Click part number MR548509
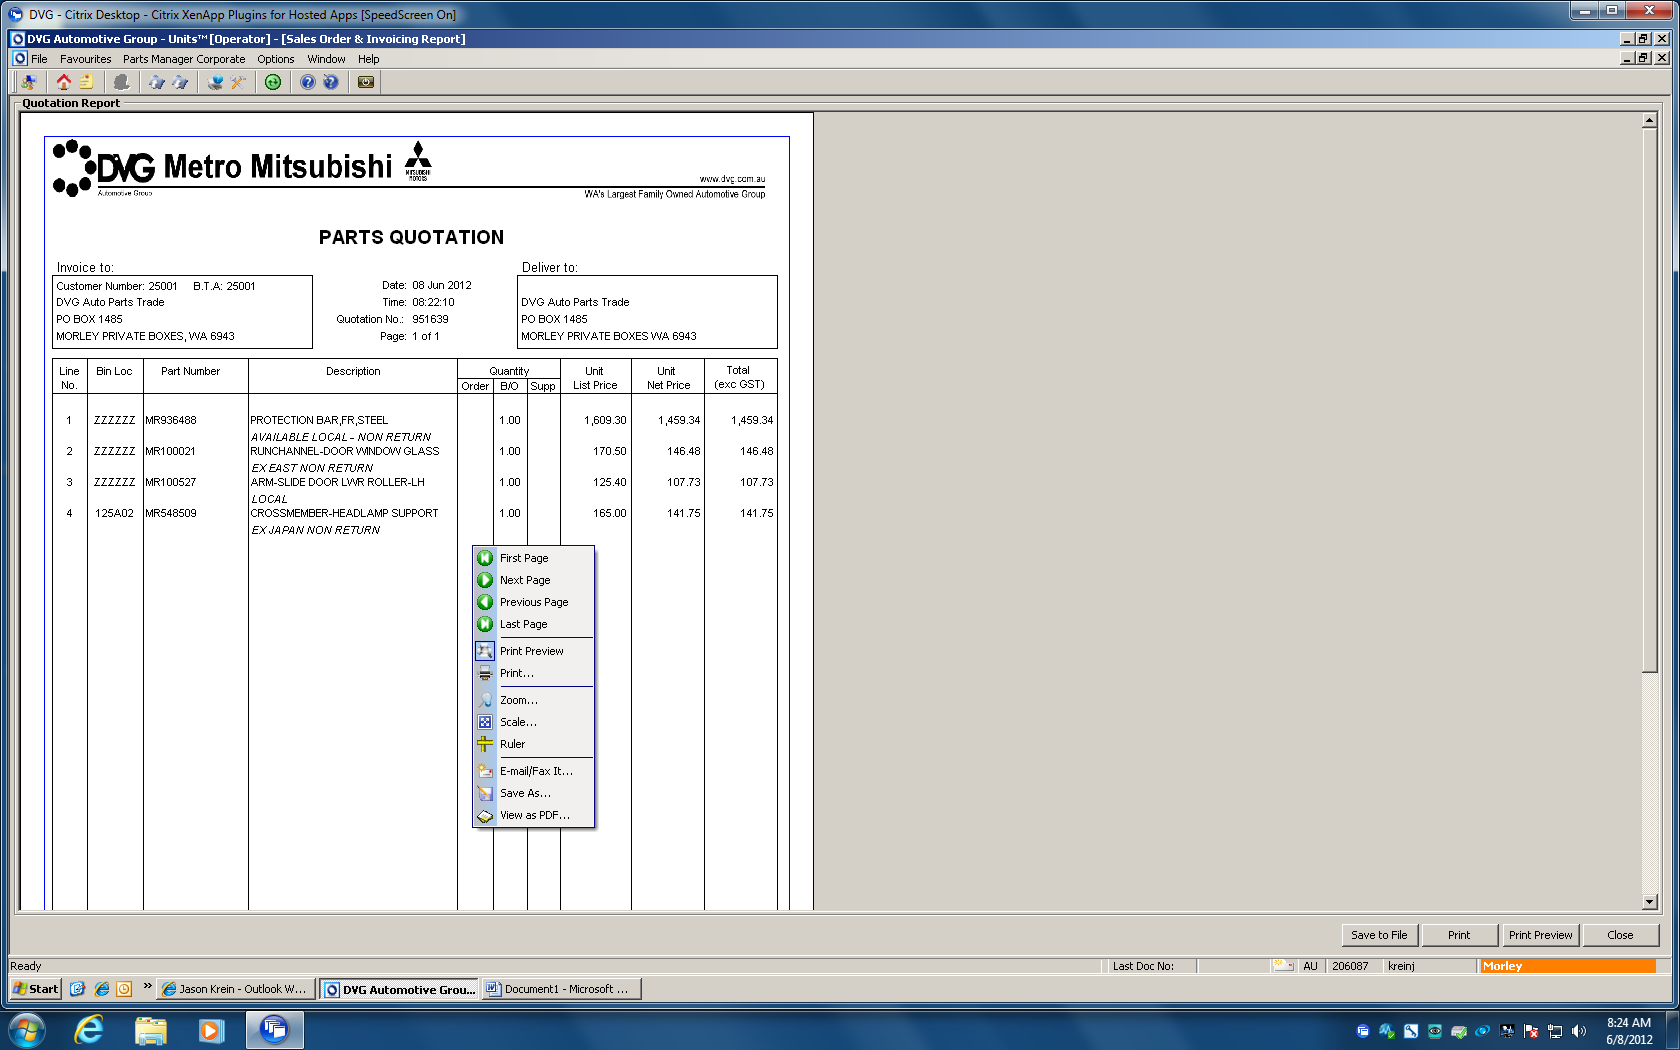The image size is (1680, 1050). (x=171, y=513)
